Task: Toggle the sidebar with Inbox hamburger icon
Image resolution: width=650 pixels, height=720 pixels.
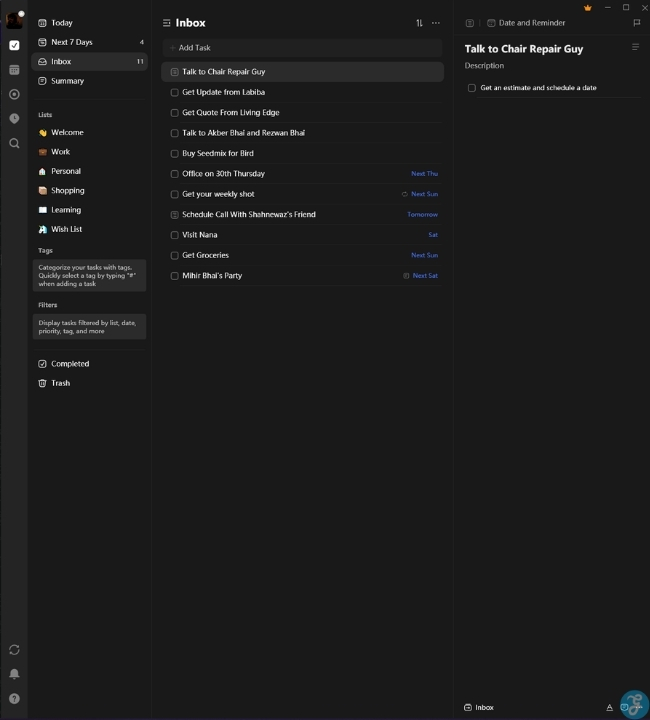Action: tap(167, 23)
